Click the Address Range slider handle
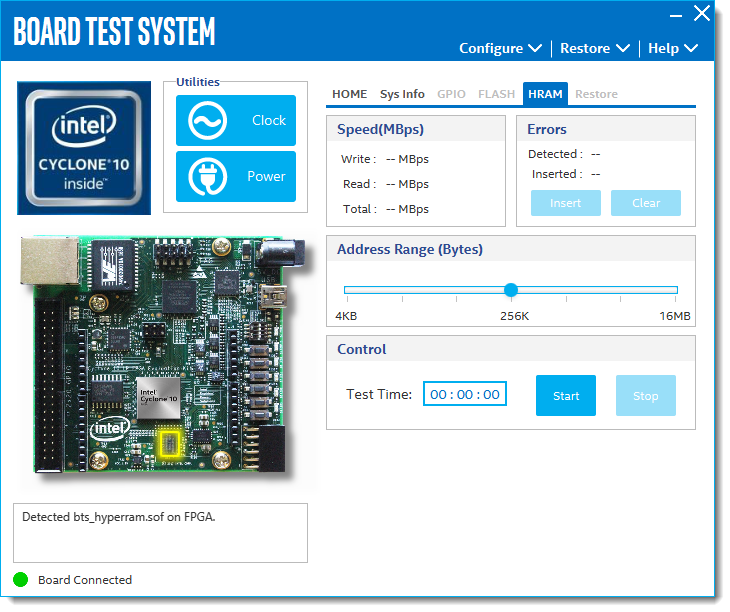This screenshot has width=730, height=612. [x=511, y=290]
